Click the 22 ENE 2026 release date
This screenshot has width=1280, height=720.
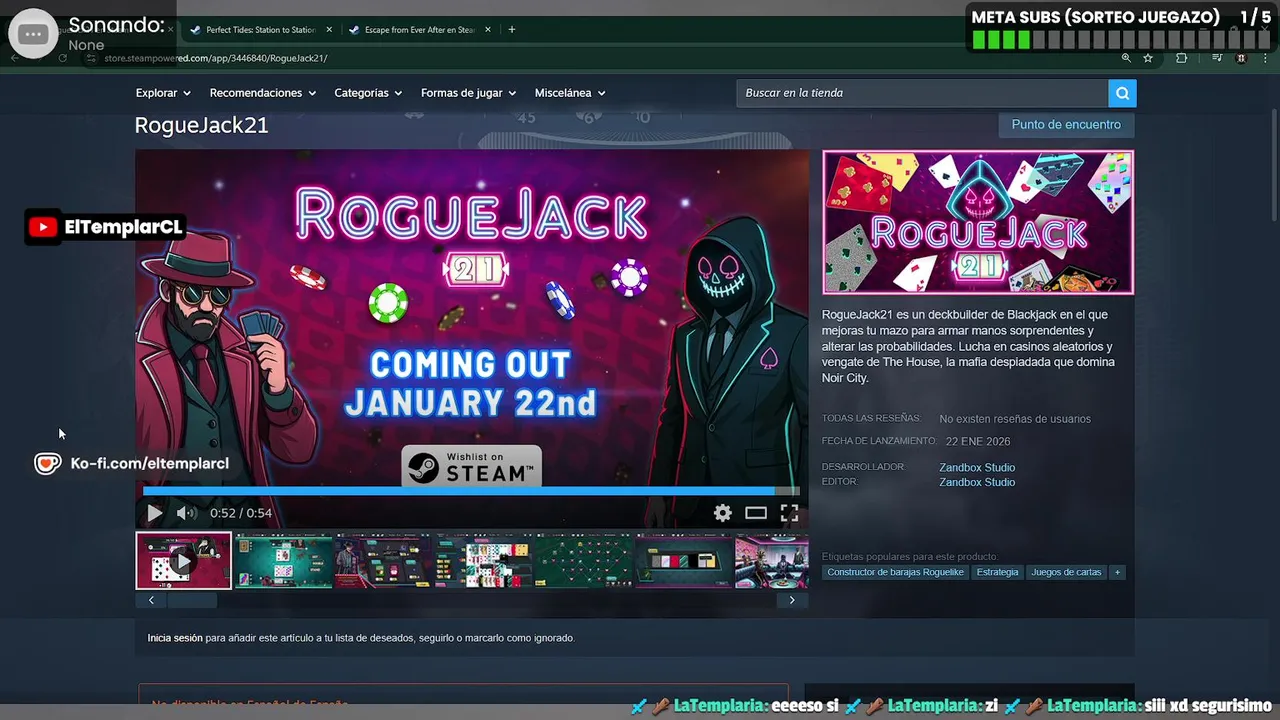(x=978, y=441)
